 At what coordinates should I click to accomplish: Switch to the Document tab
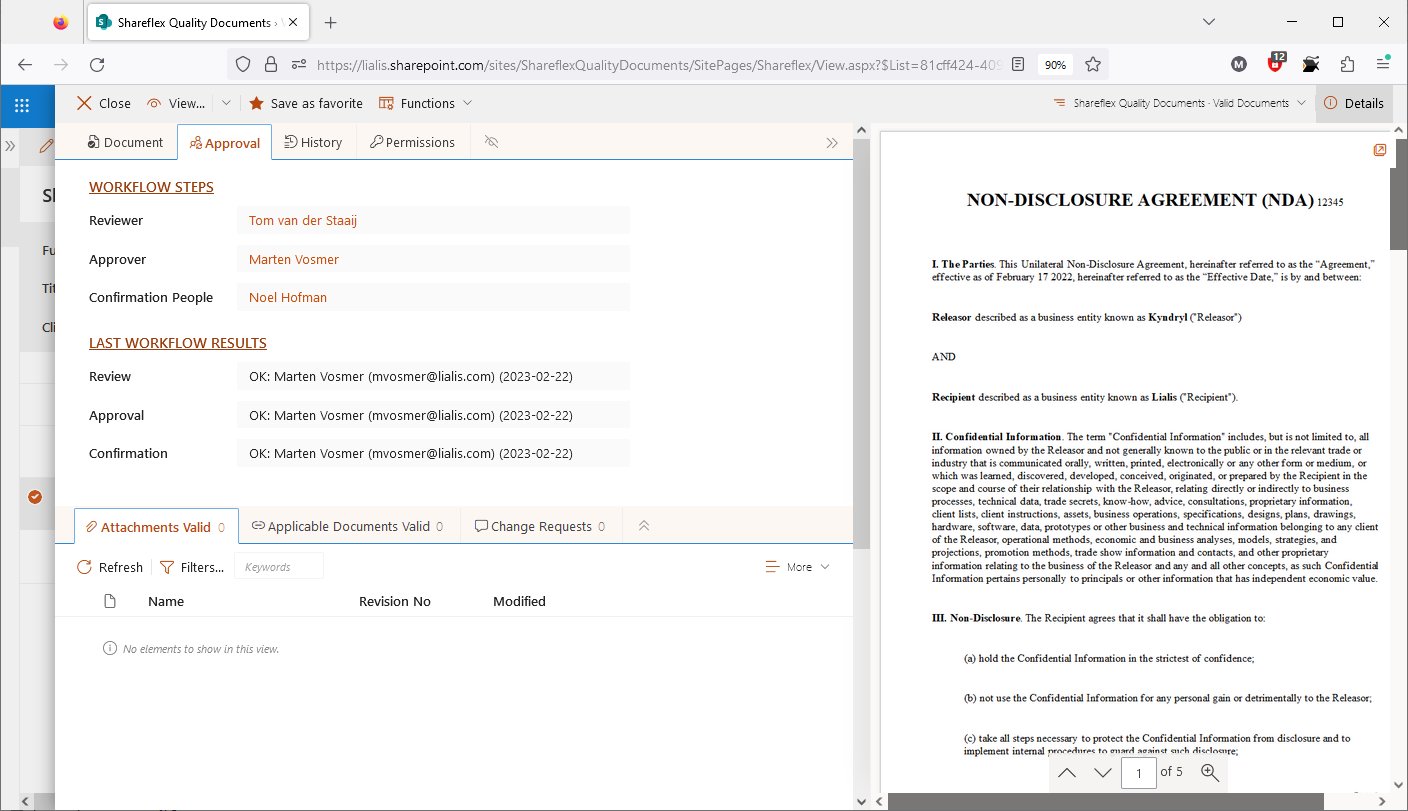pos(125,142)
